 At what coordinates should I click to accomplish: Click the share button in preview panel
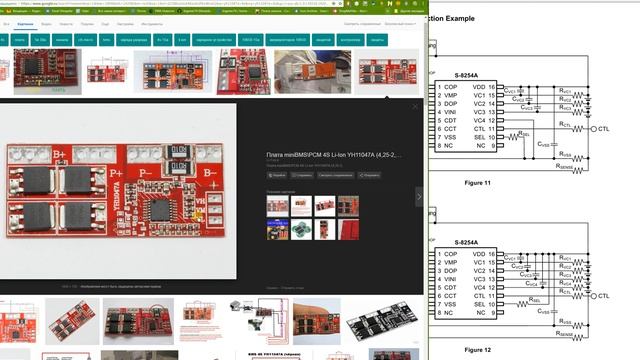tap(369, 175)
